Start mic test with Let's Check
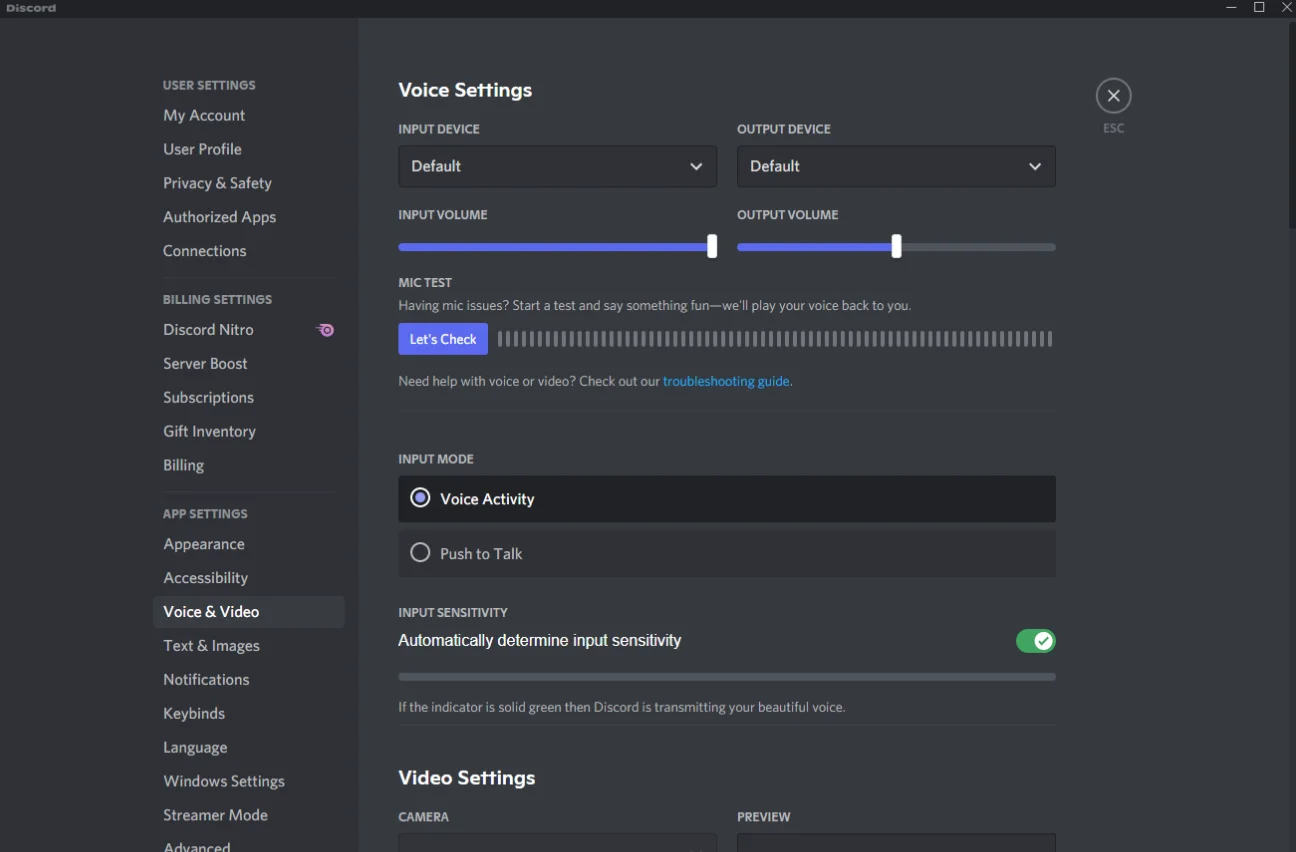1296x852 pixels. (443, 339)
